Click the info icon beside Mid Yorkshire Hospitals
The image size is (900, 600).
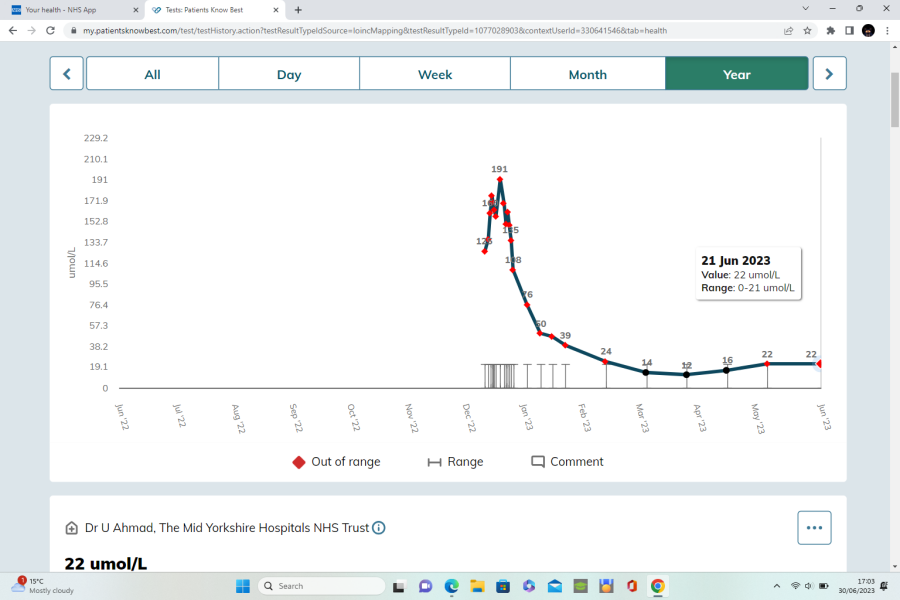(379, 528)
